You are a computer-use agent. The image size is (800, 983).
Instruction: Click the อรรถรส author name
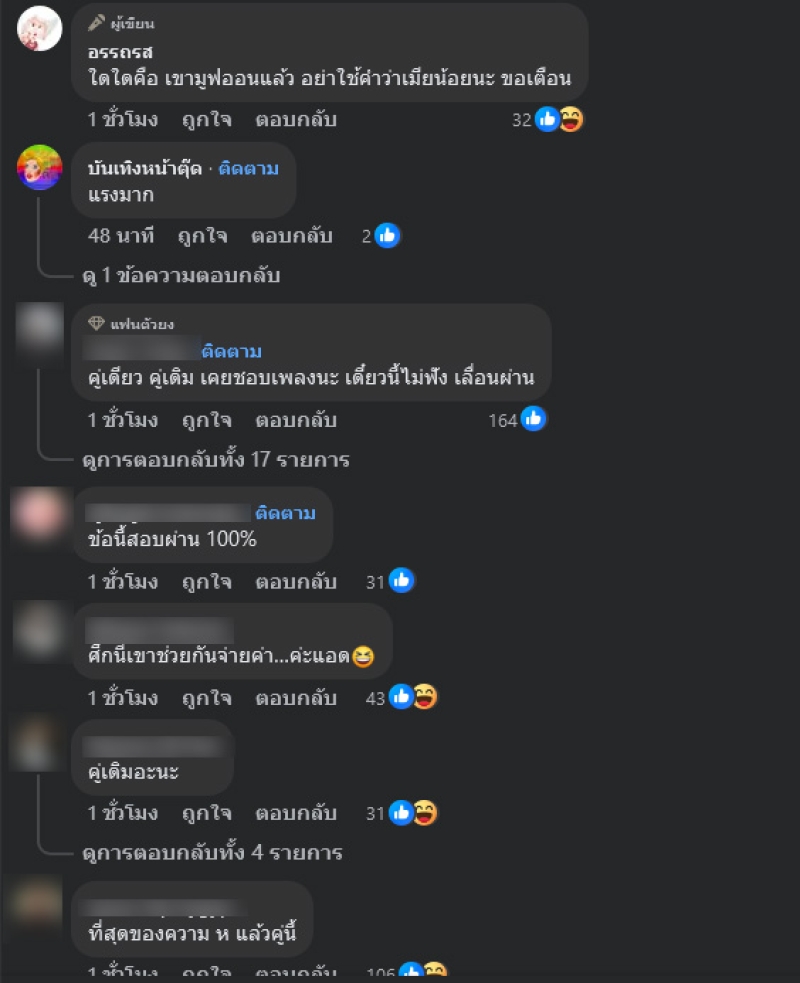pyautogui.click(x=120, y=52)
